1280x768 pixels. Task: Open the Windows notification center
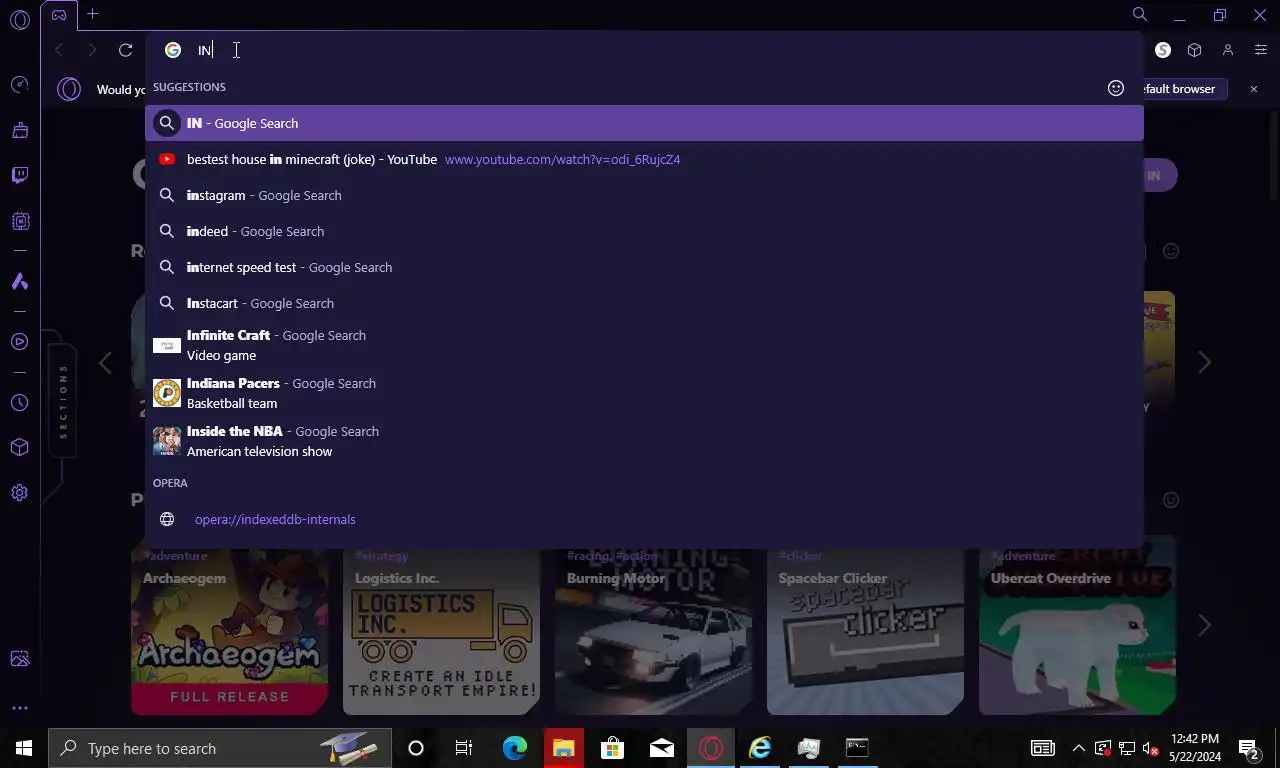click(1249, 748)
